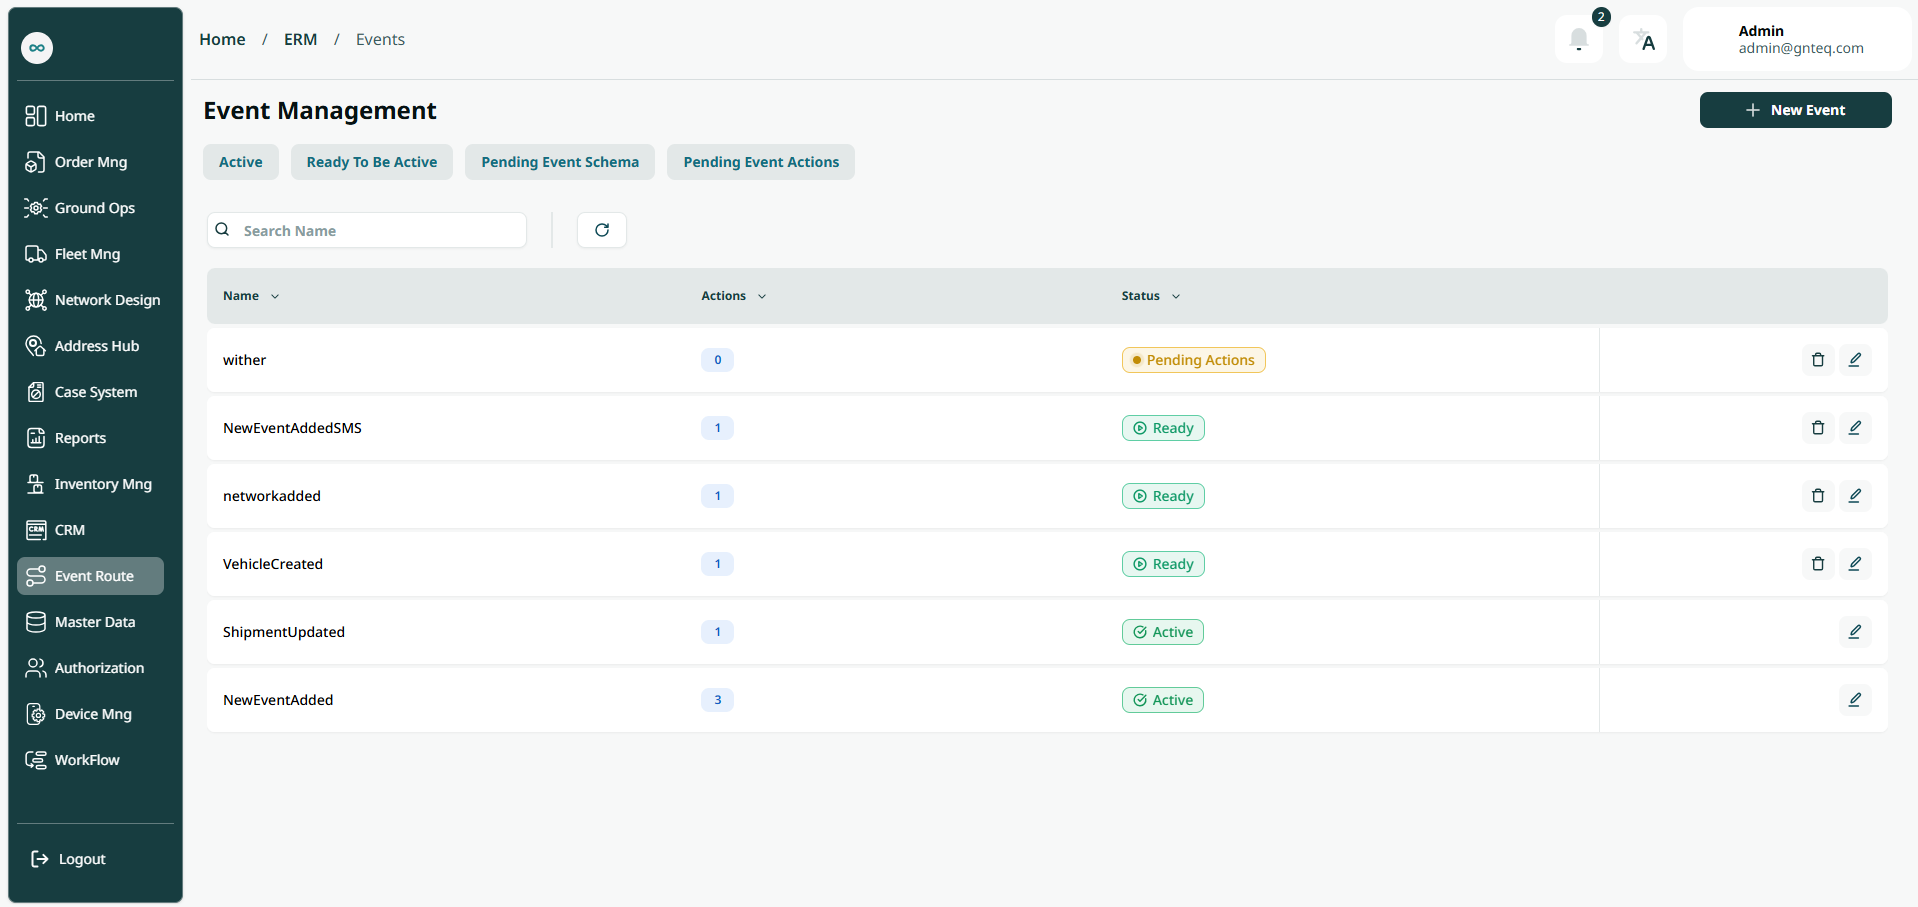Click the Network Design sidebar icon
The image size is (1918, 907).
pos(36,300)
